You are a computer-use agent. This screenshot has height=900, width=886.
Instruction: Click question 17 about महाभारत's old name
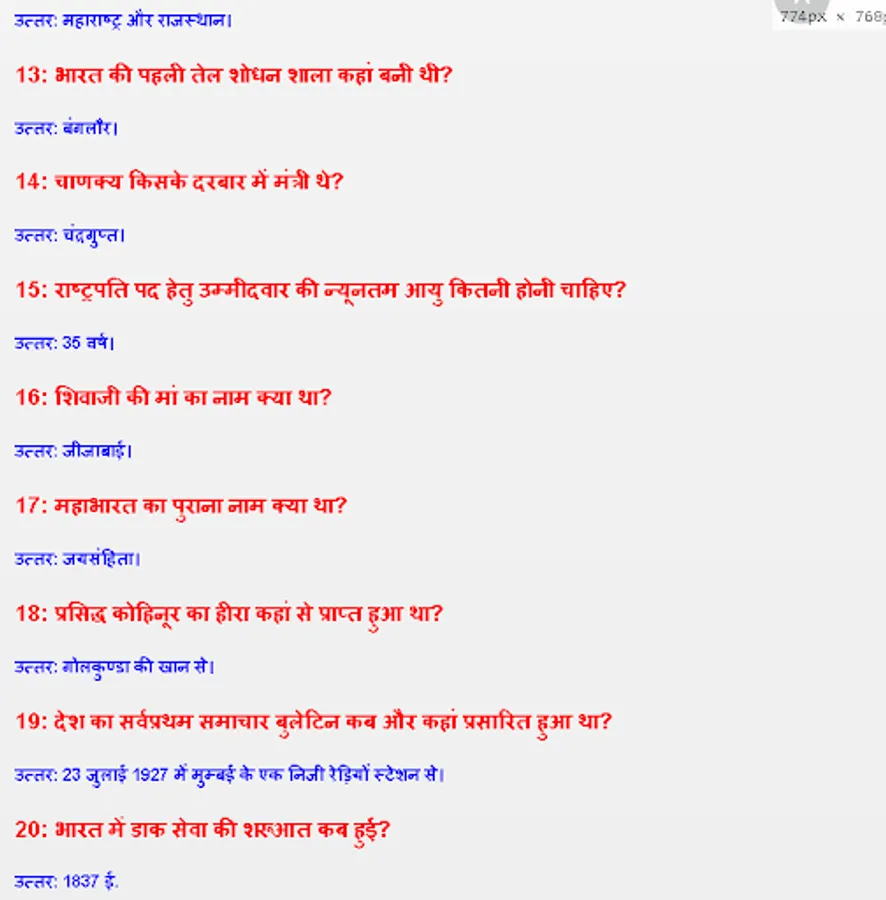tap(181, 506)
